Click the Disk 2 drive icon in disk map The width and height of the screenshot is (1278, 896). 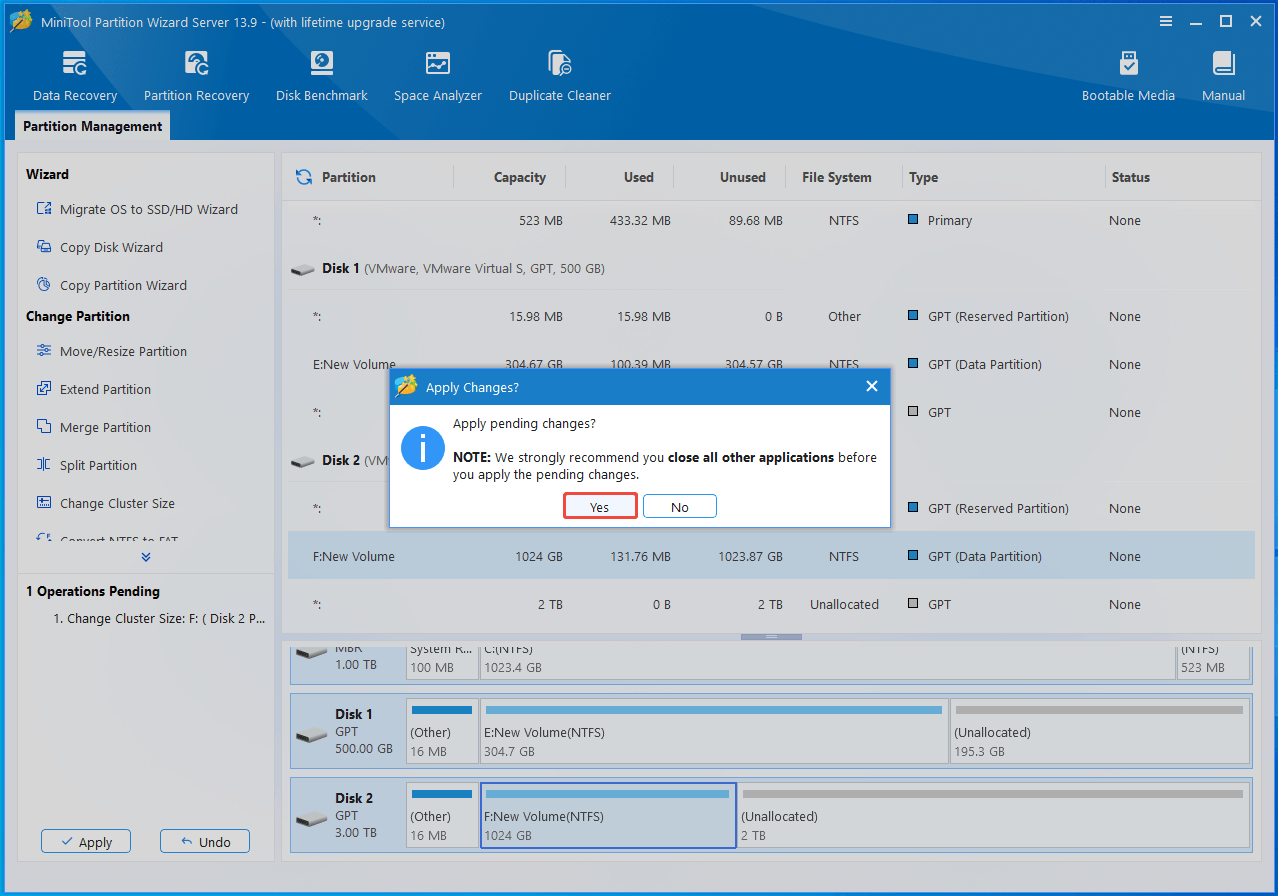(312, 818)
